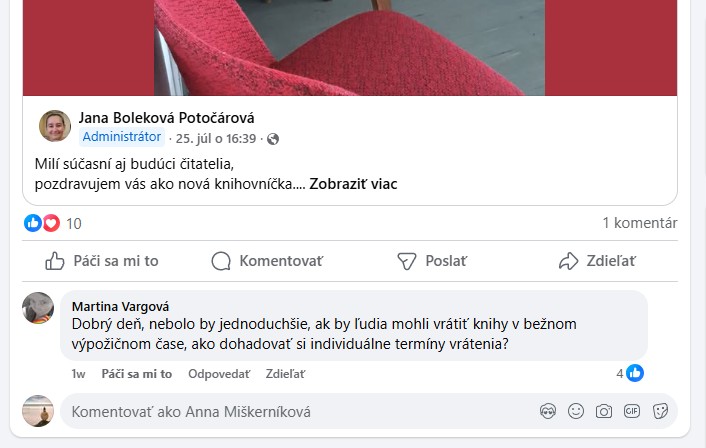
Task: Open the emoji picker in comment box
Action: [x=576, y=411]
